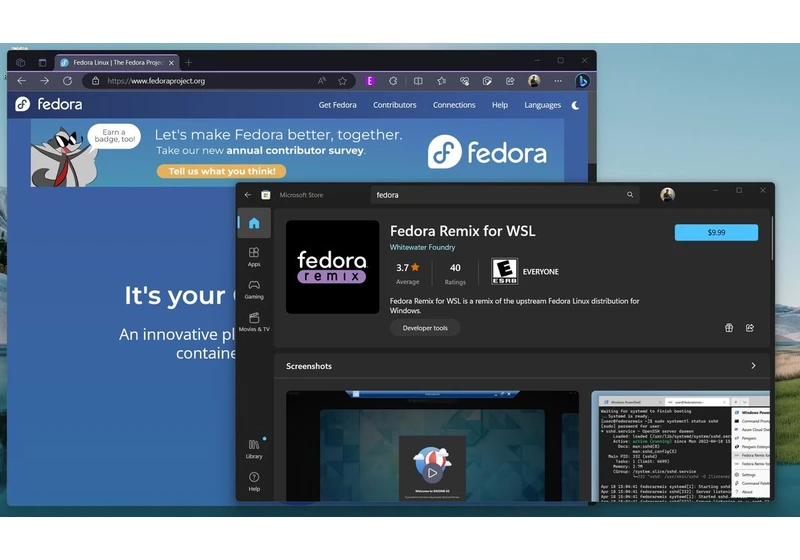Screen dimensions: 800x560
Task: Go back in the Edge browser
Action: [21, 81]
